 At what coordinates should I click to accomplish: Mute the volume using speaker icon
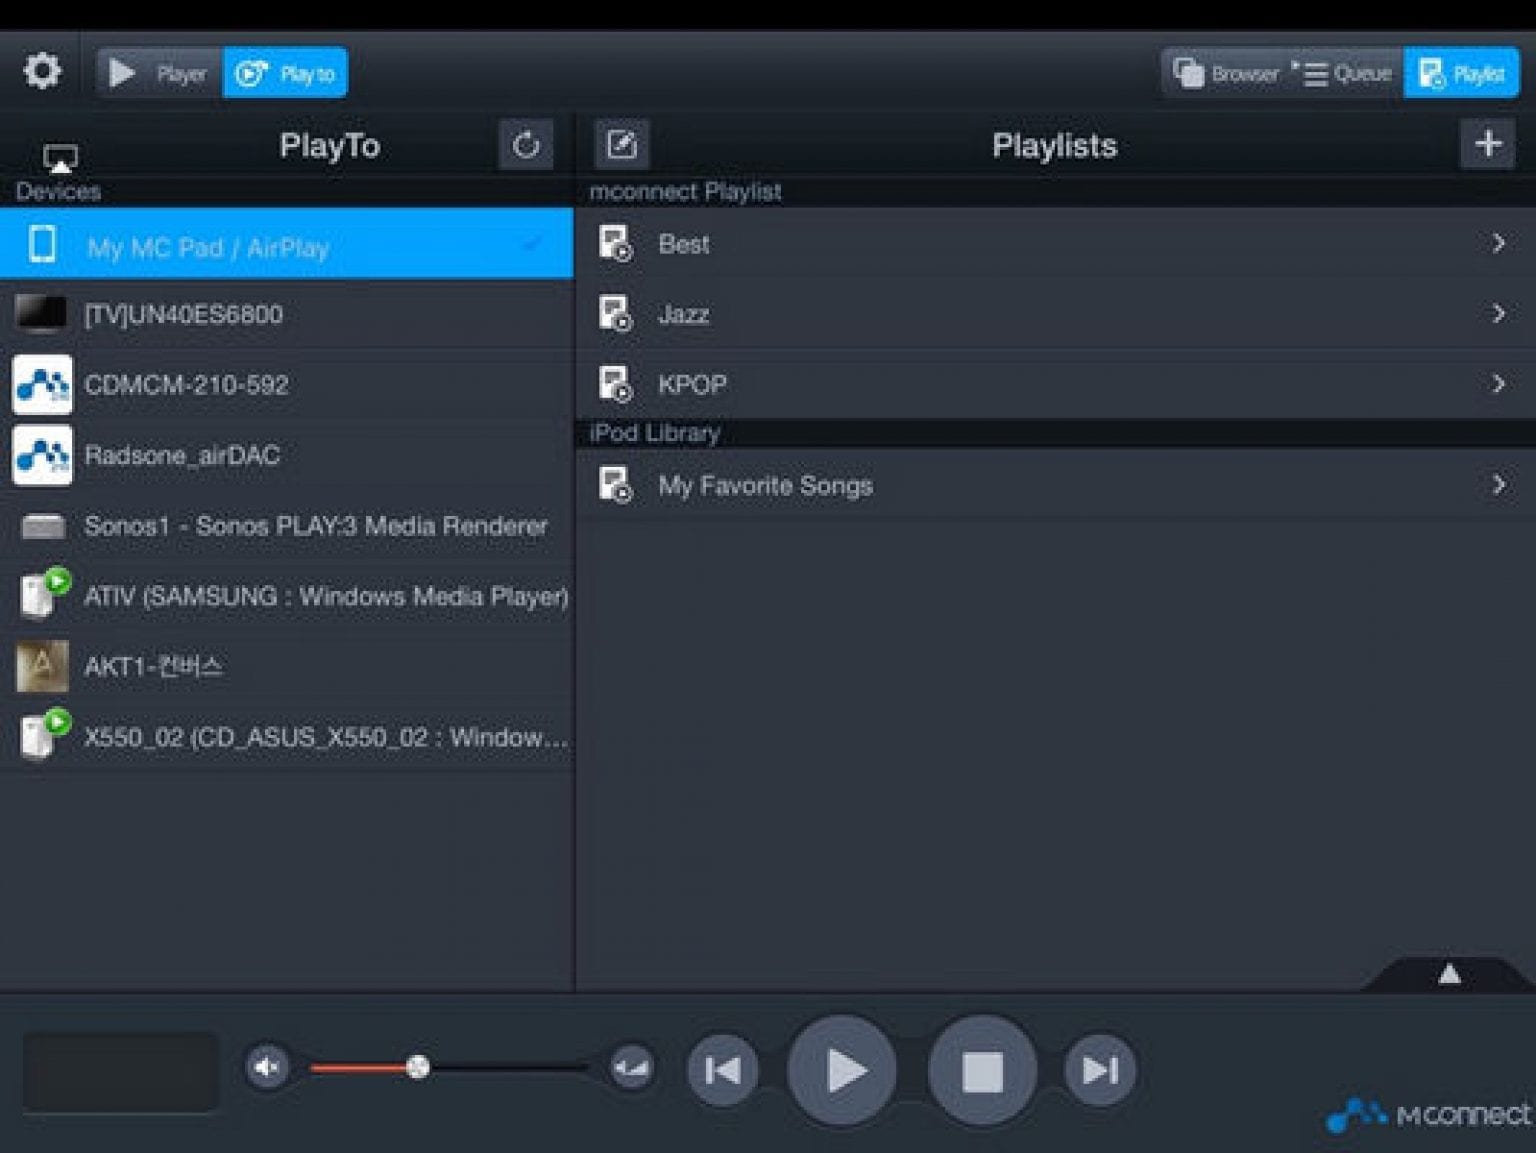pos(267,1068)
